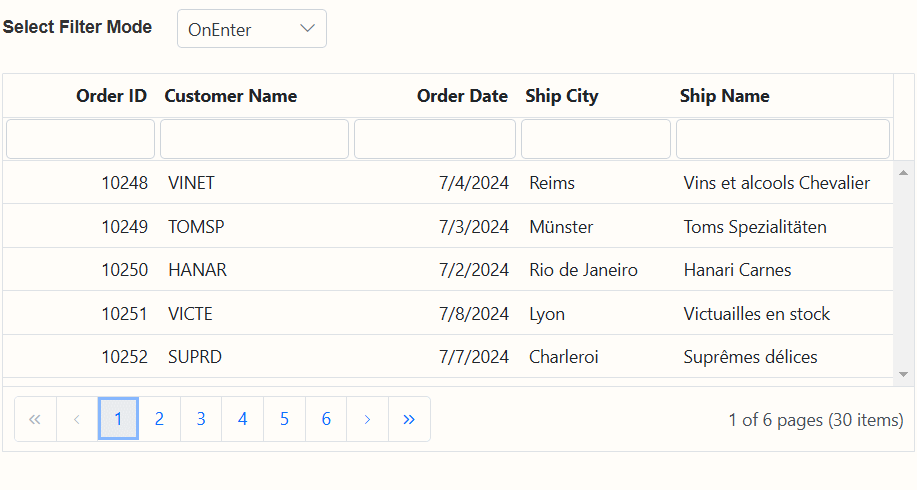The height and width of the screenshot is (490, 917).
Task: Focus the Order ID filter box
Action: (81, 139)
